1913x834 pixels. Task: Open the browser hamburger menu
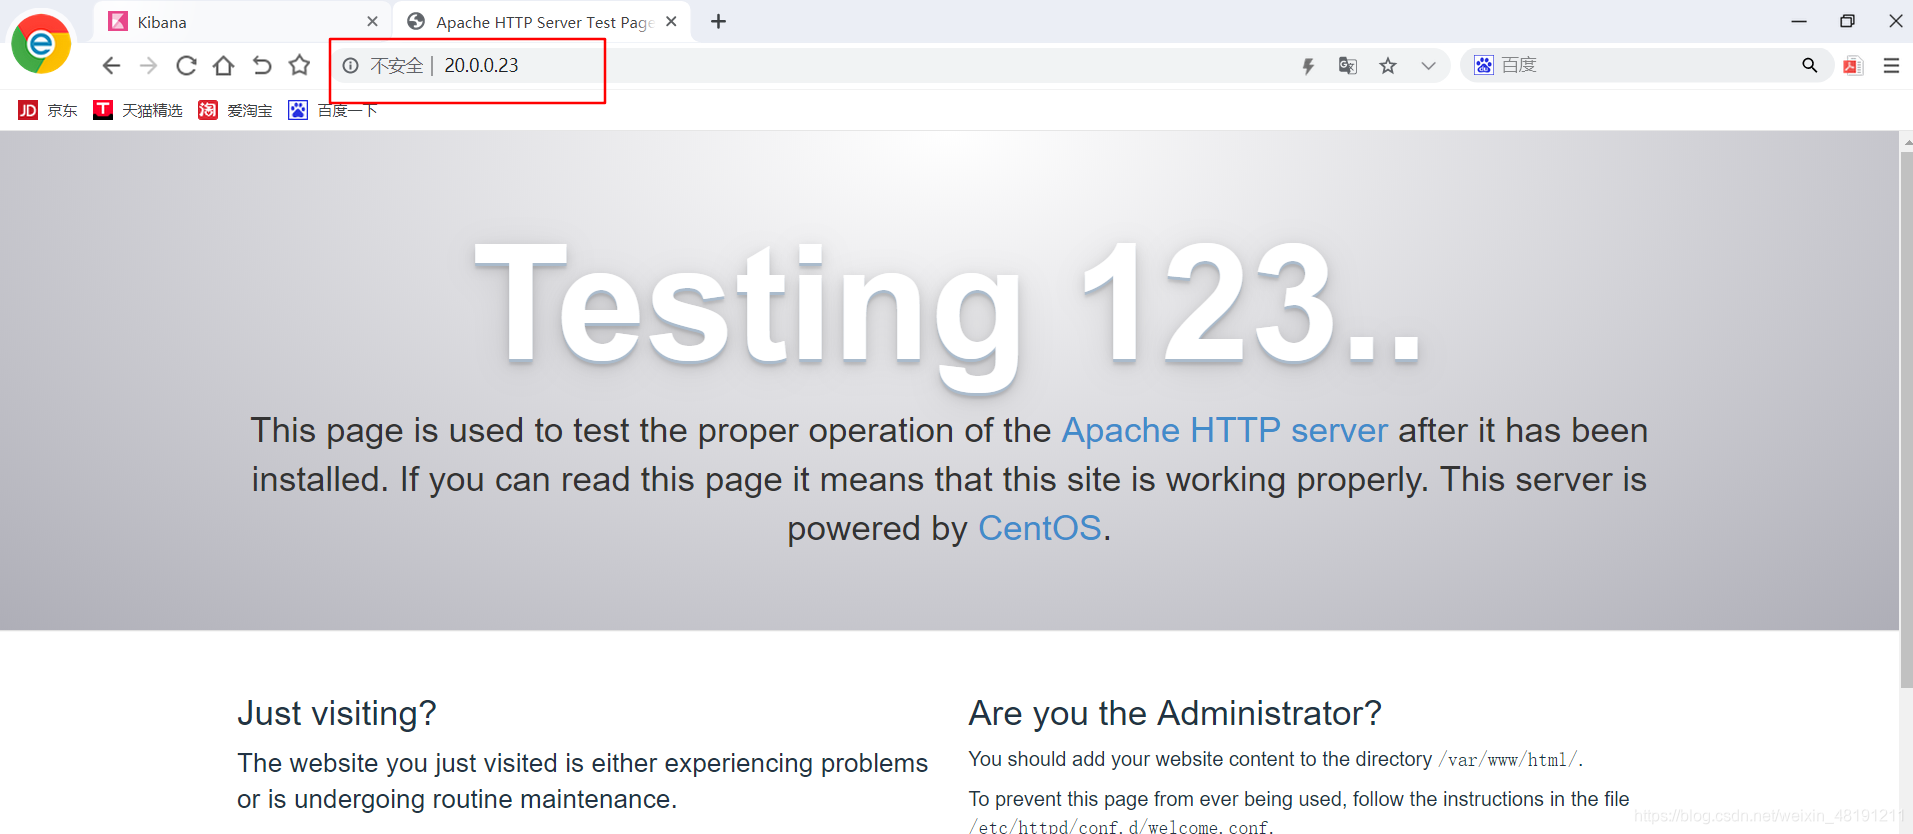[x=1891, y=65]
